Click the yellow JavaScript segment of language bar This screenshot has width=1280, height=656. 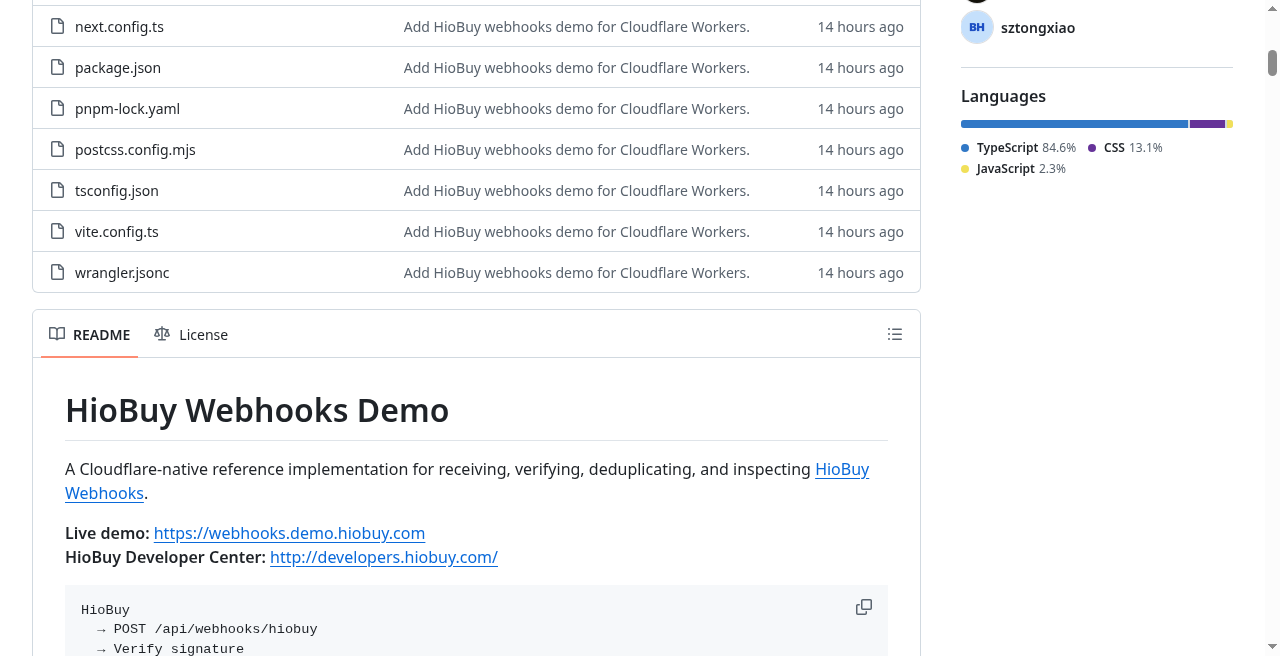(x=1230, y=124)
